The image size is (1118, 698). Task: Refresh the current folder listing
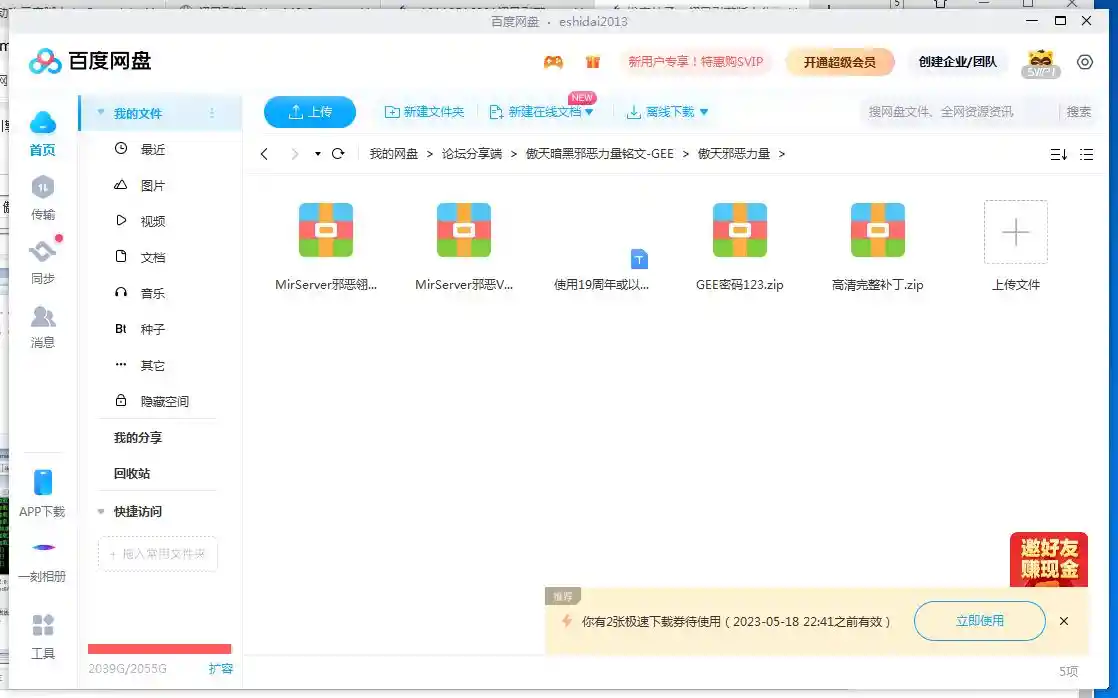point(338,154)
